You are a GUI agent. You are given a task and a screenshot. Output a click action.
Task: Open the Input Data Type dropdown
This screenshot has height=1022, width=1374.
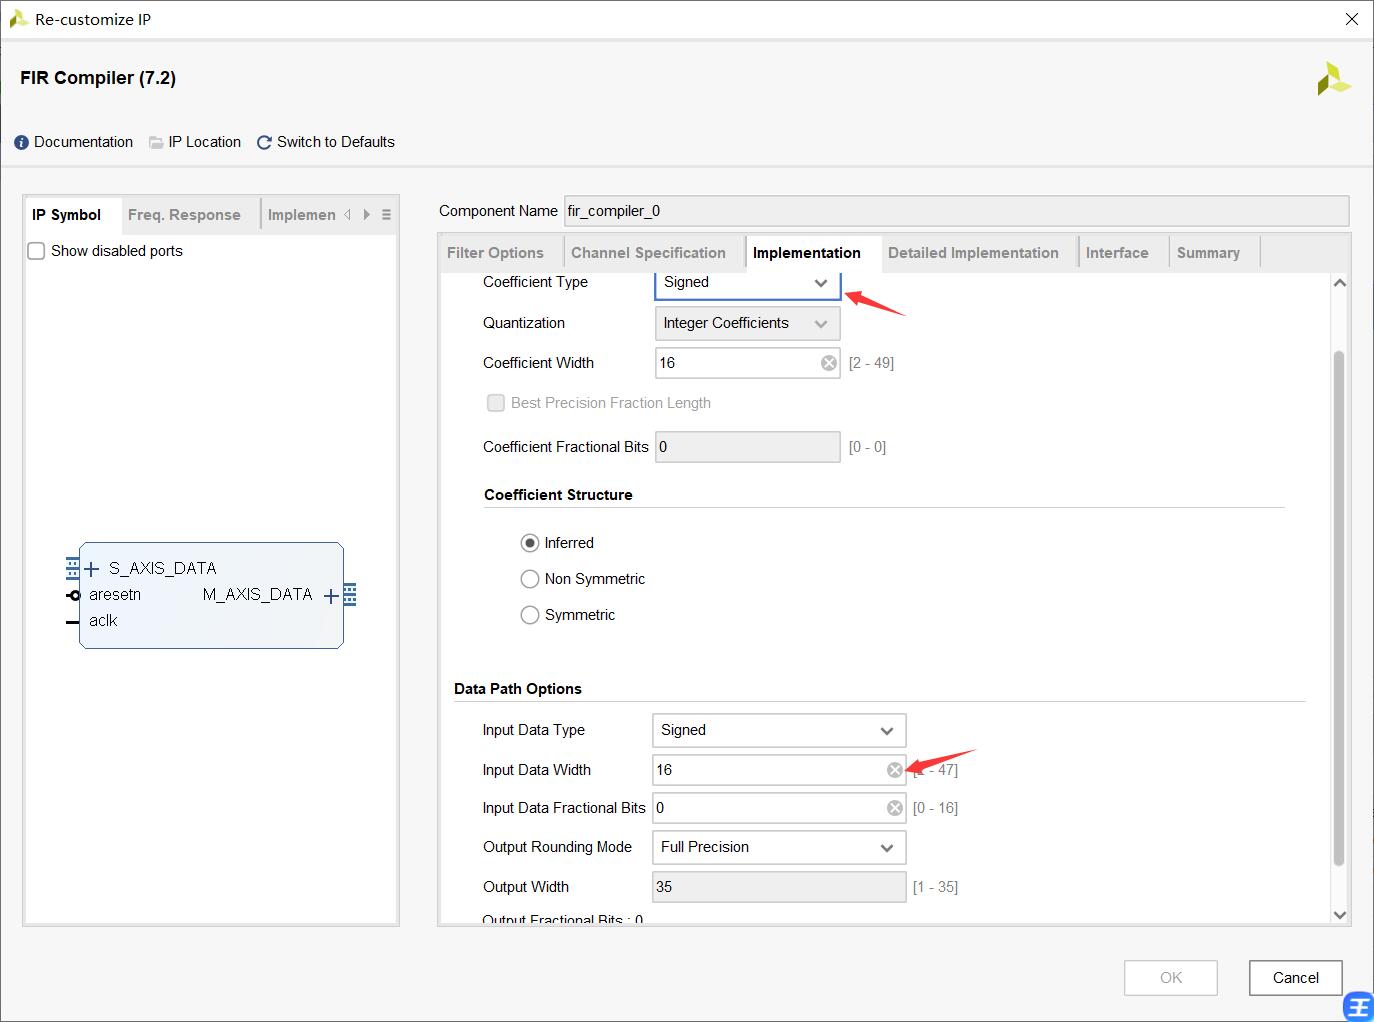(x=779, y=730)
